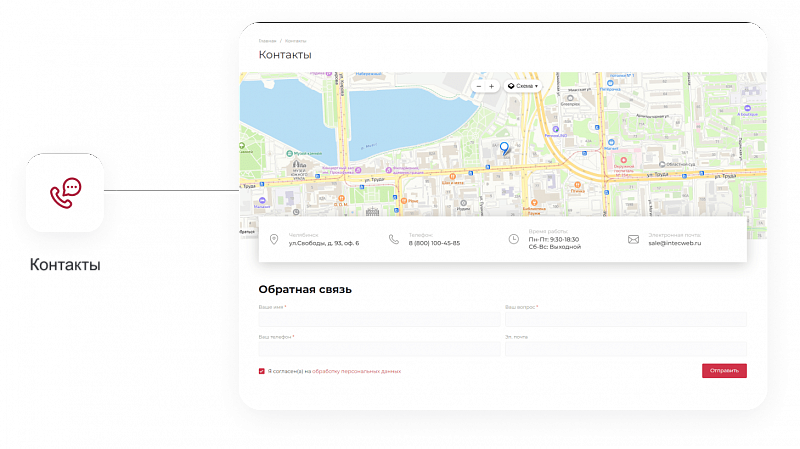The image size is (800, 449).
Task: Click the Магнит purple marker lower left map
Action: click(262, 201)
